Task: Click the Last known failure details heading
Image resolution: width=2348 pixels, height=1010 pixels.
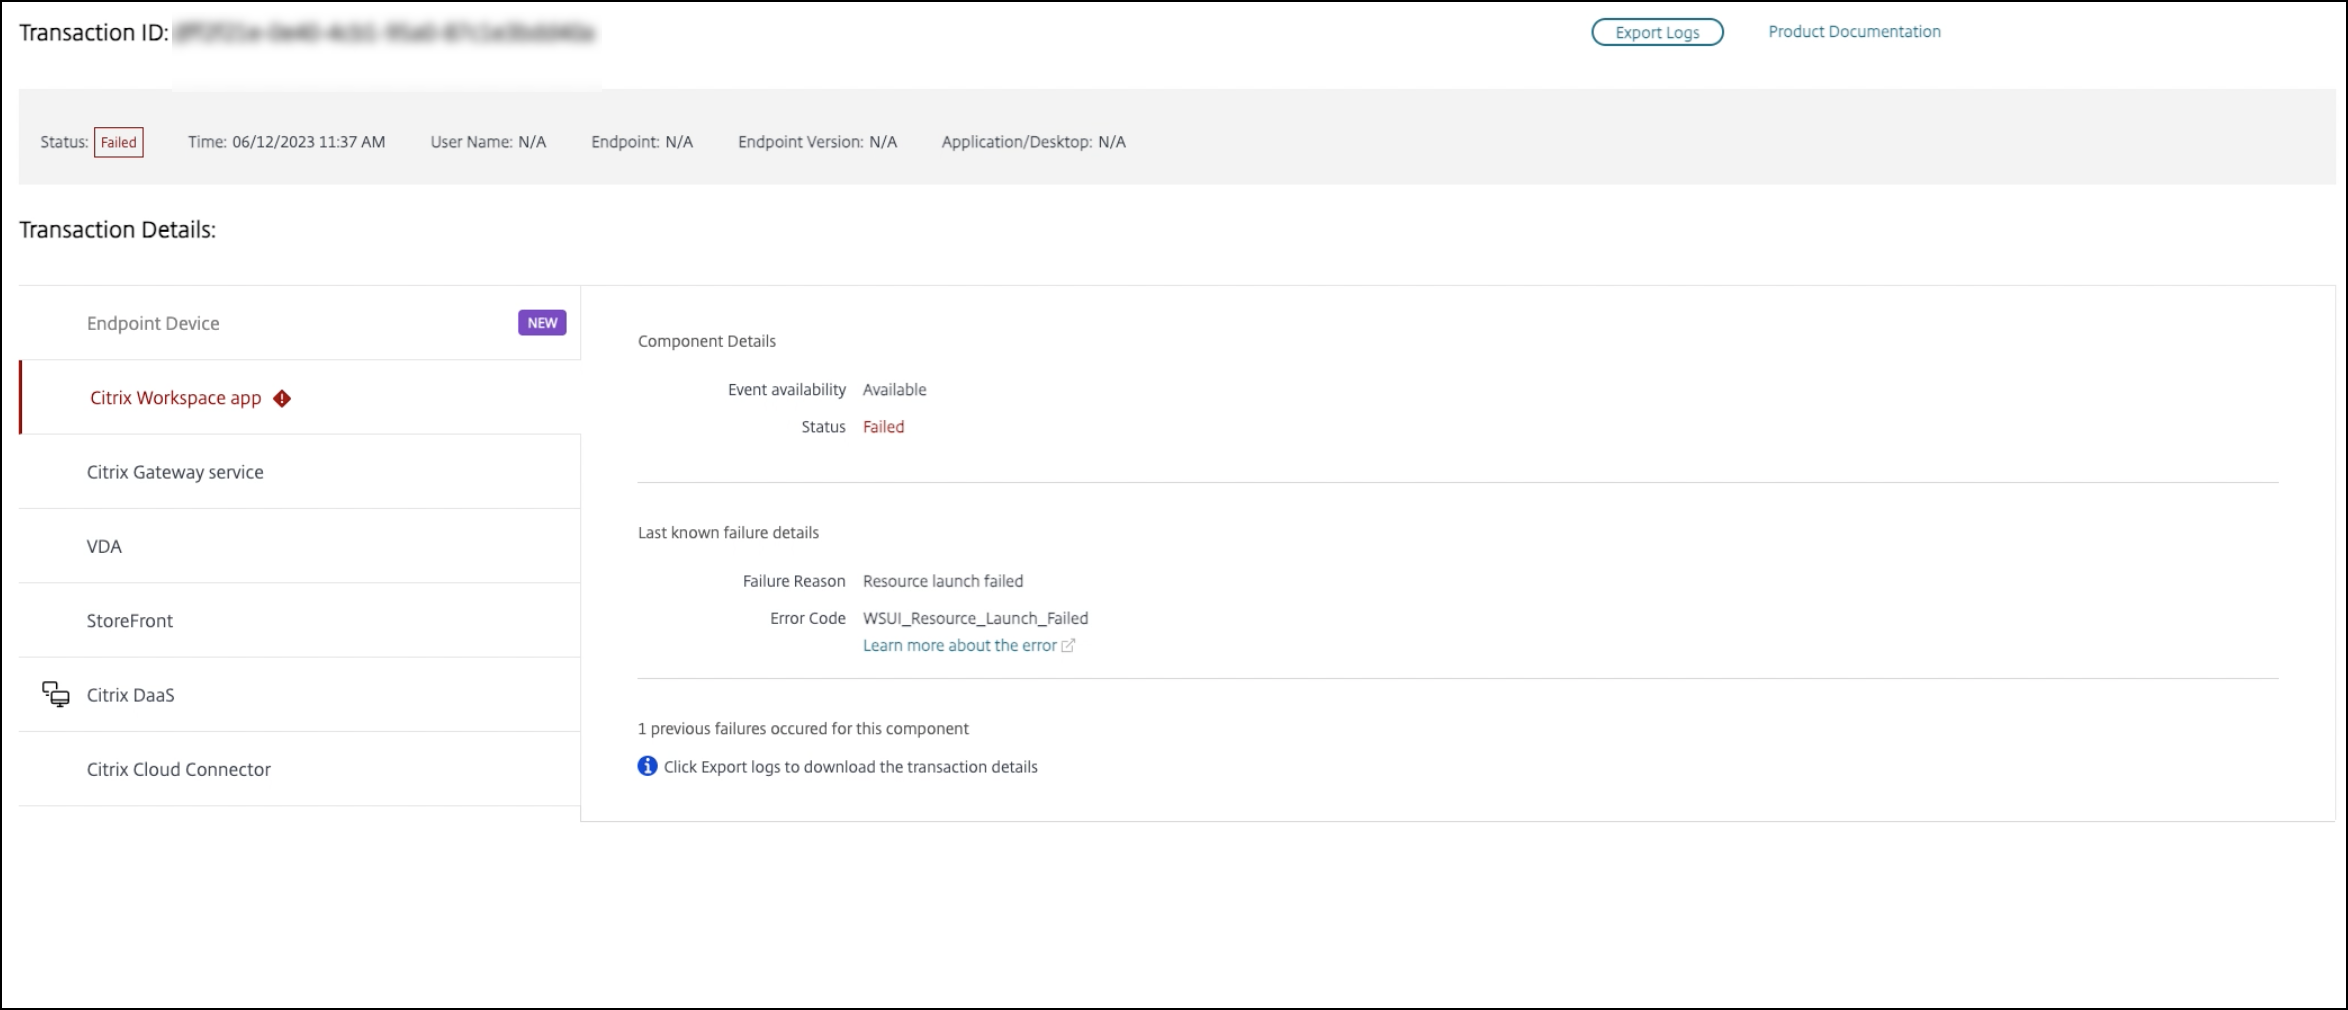Action: click(x=728, y=533)
